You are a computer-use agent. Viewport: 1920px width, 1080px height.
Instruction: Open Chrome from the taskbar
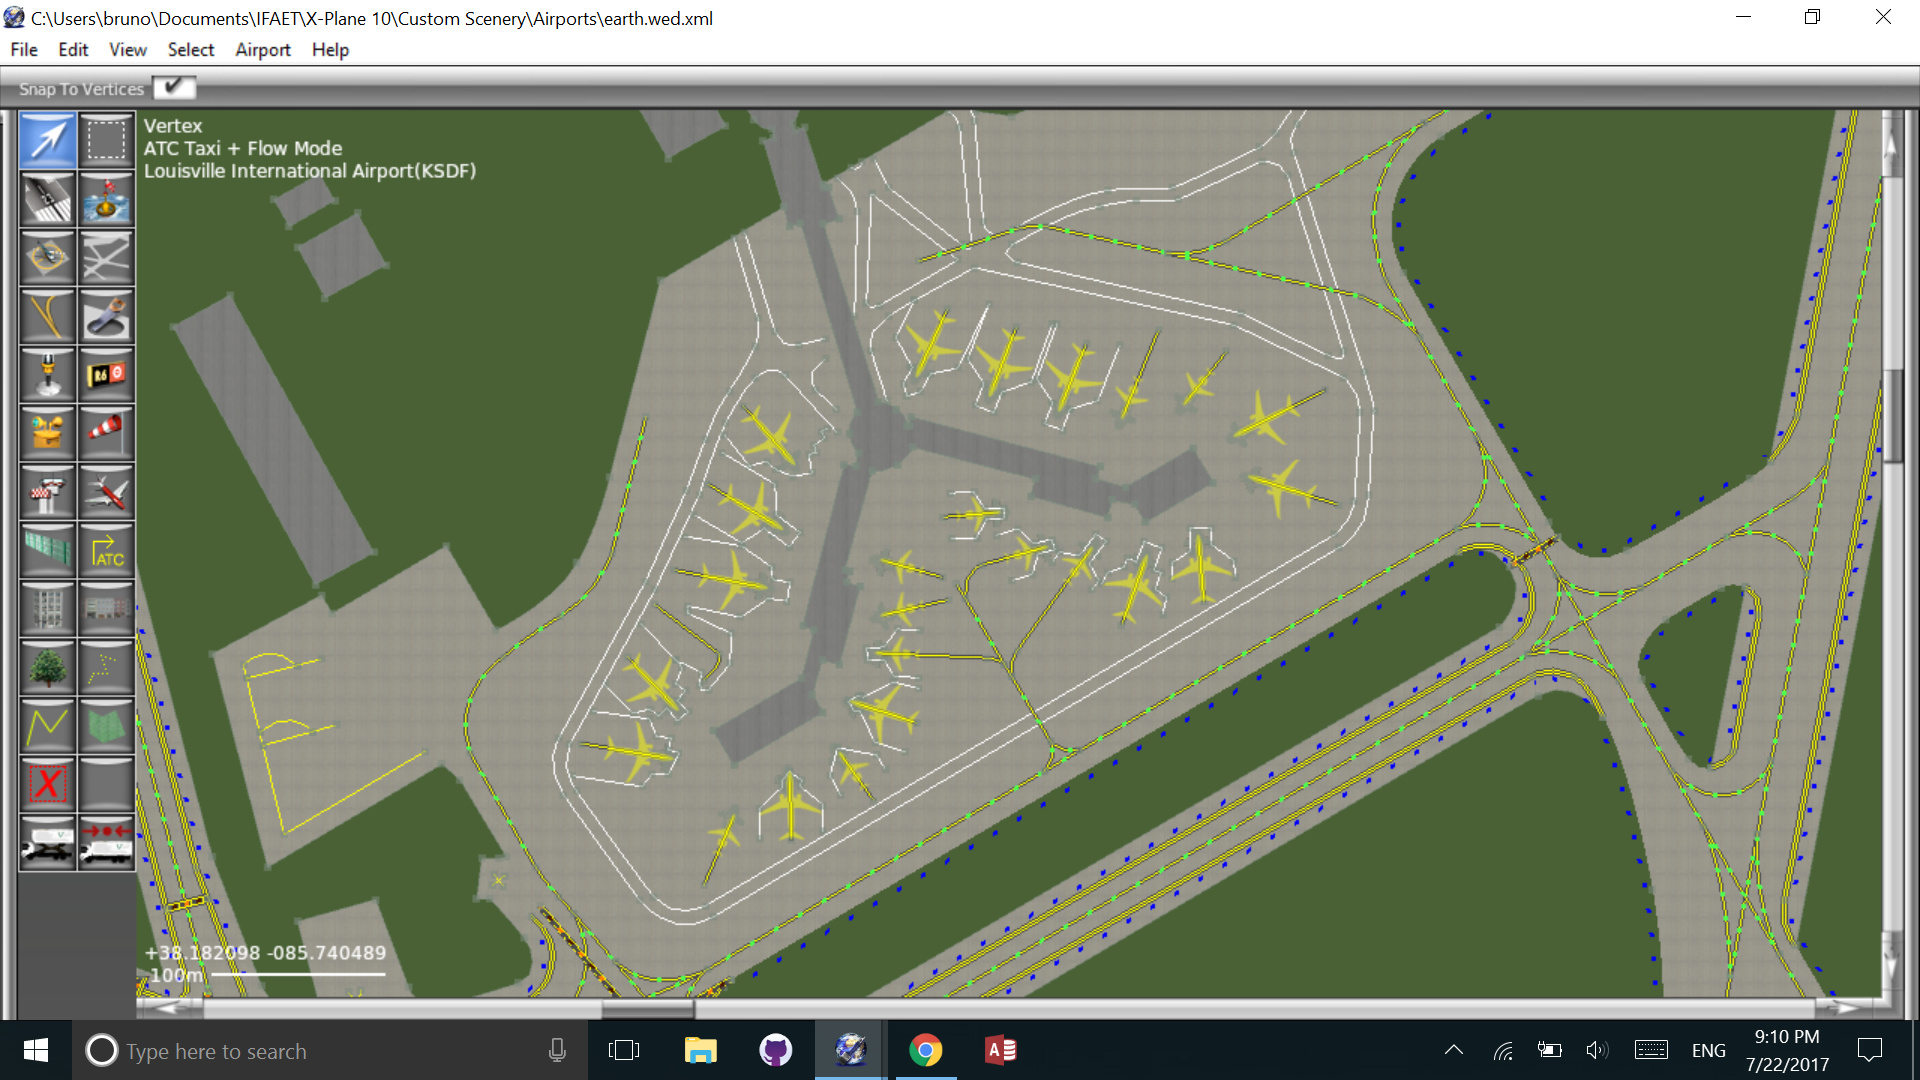pyautogui.click(x=925, y=1050)
